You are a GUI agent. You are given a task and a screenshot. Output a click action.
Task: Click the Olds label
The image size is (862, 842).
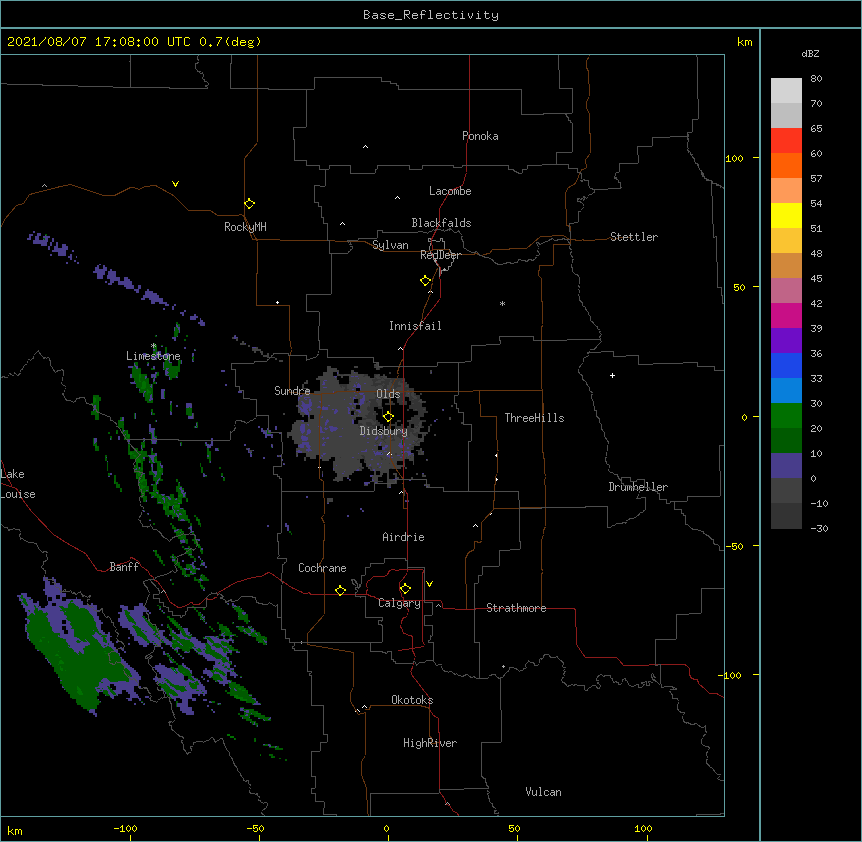(388, 394)
